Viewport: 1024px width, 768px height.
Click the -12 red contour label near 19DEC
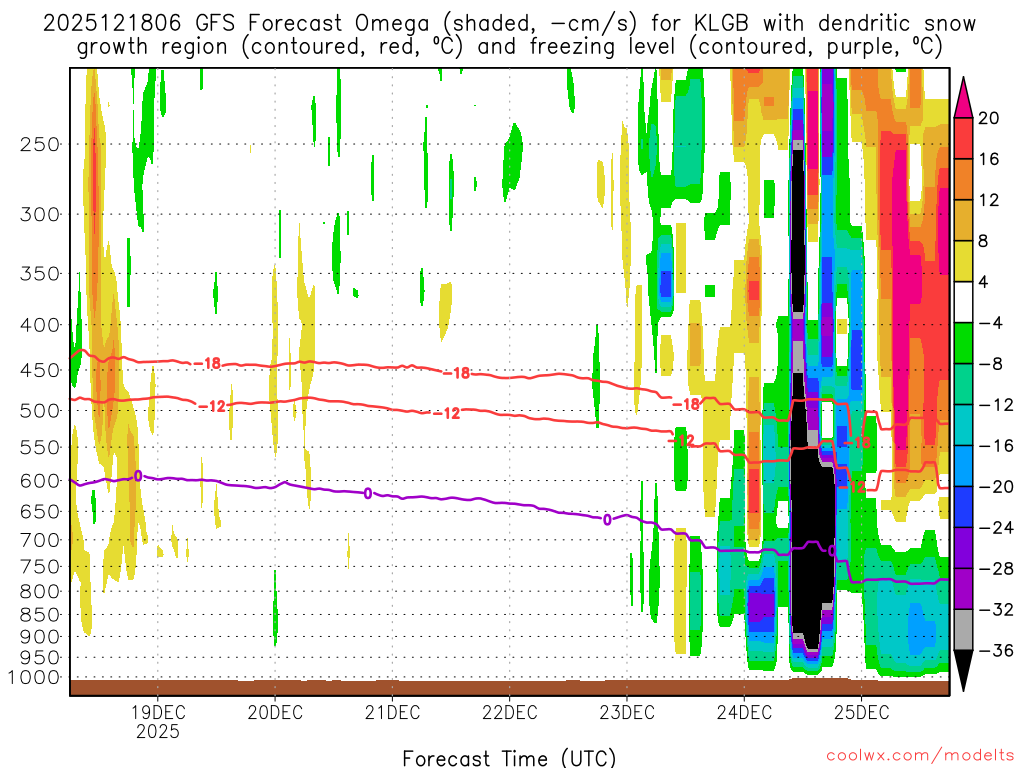tap(212, 406)
